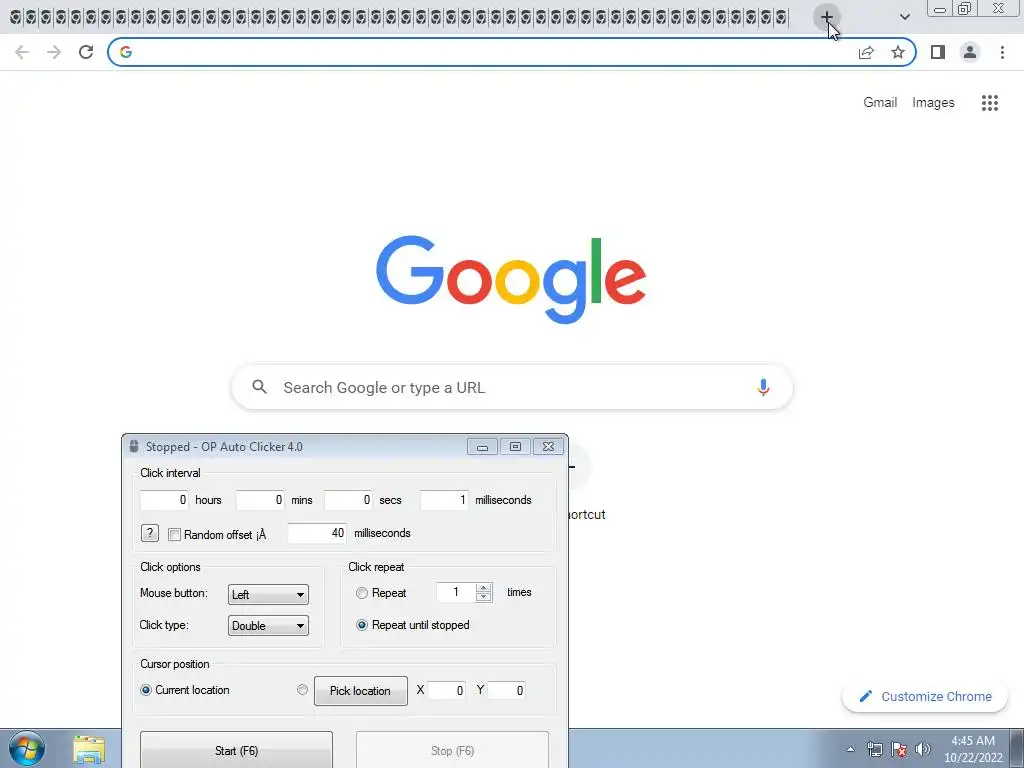
Task: Click the repeat times number field
Action: click(456, 592)
